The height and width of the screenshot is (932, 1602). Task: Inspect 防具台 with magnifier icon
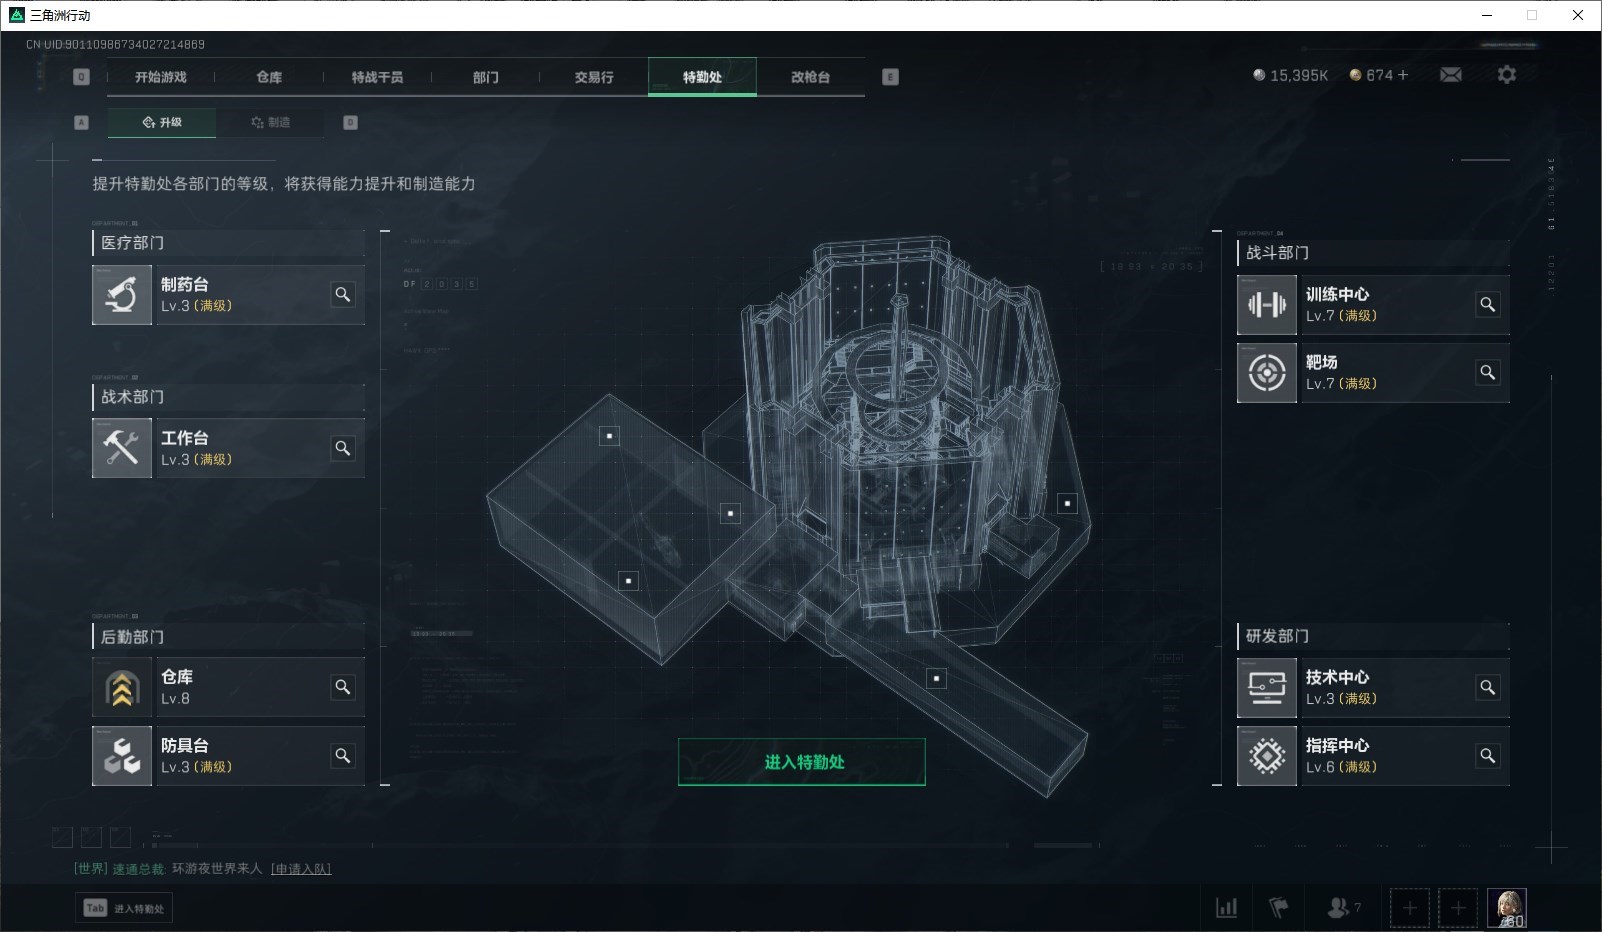pos(343,755)
